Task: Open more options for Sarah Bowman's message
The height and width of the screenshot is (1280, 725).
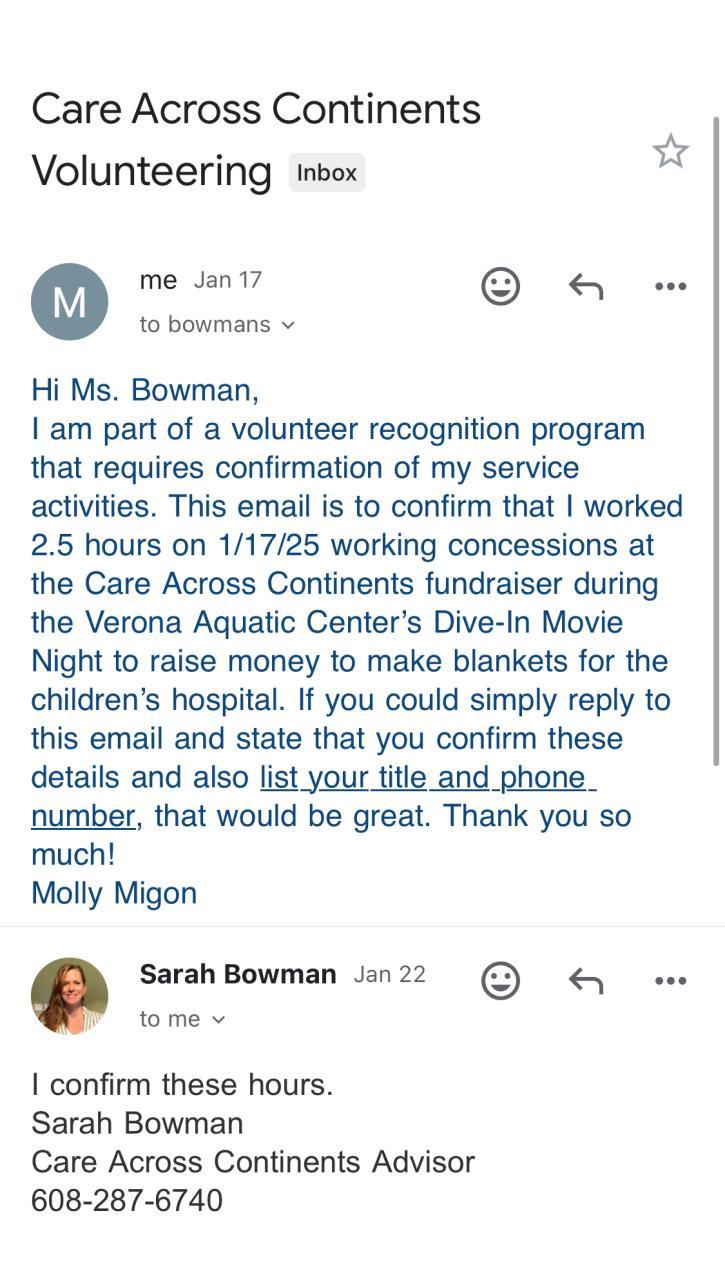Action: (670, 981)
